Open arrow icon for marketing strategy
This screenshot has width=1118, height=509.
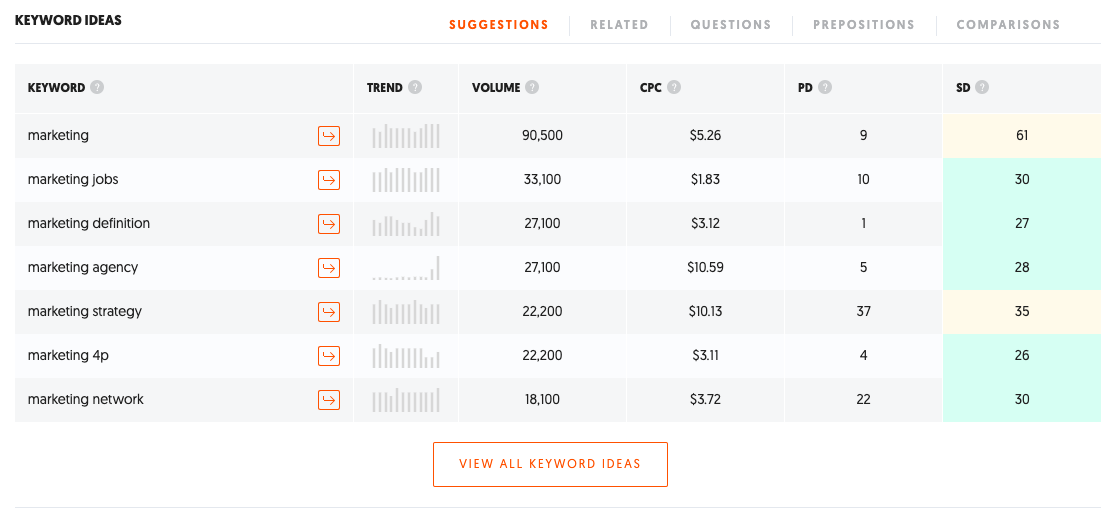(x=329, y=312)
